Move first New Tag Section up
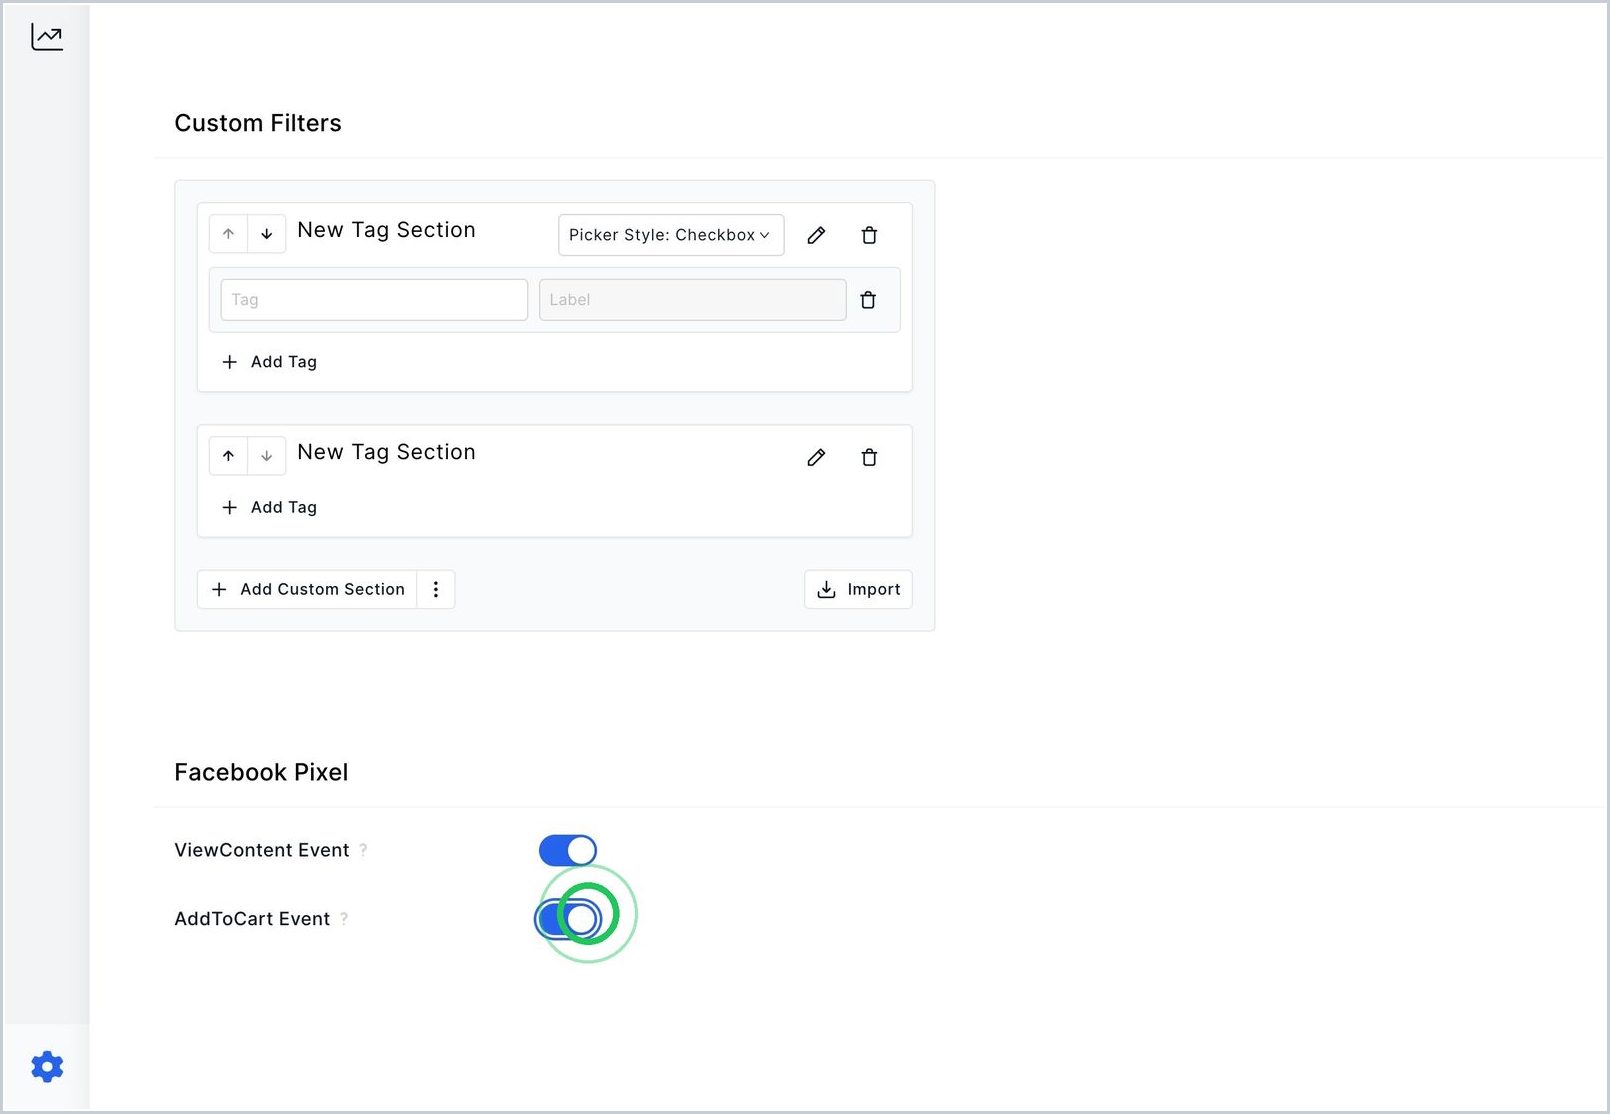1610x1114 pixels. 228,234
